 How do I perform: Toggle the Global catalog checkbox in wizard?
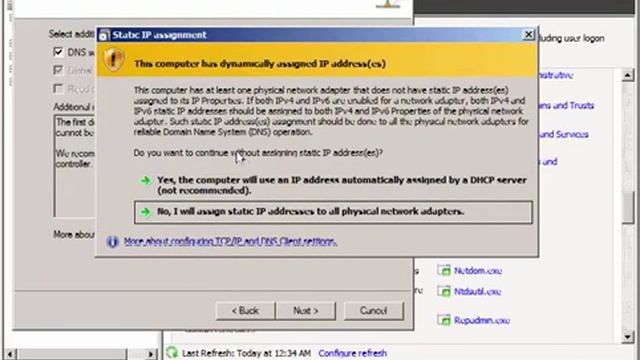pyautogui.click(x=58, y=70)
